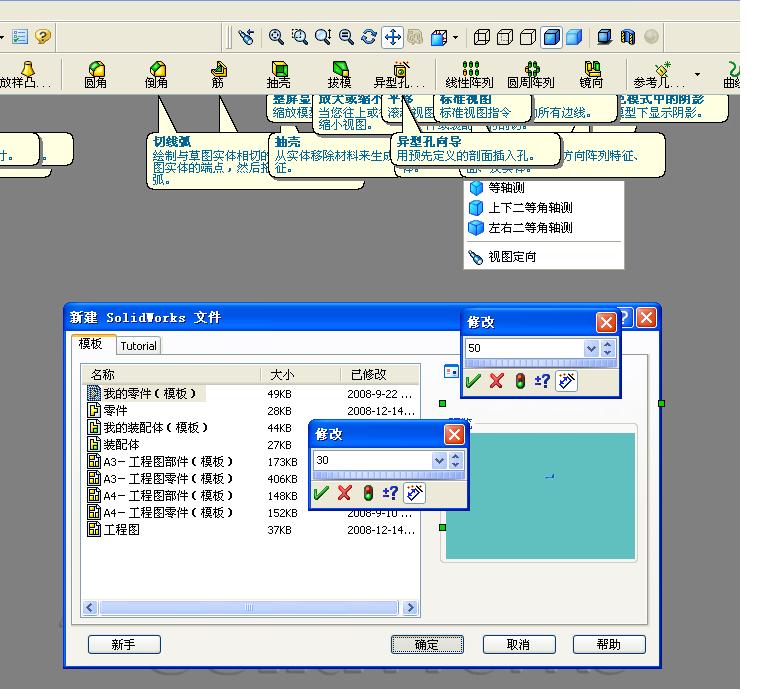Image resolution: width=760 pixels, height=694 pixels.
Task: Select the Draft (拔模) feature tool
Action: [339, 75]
